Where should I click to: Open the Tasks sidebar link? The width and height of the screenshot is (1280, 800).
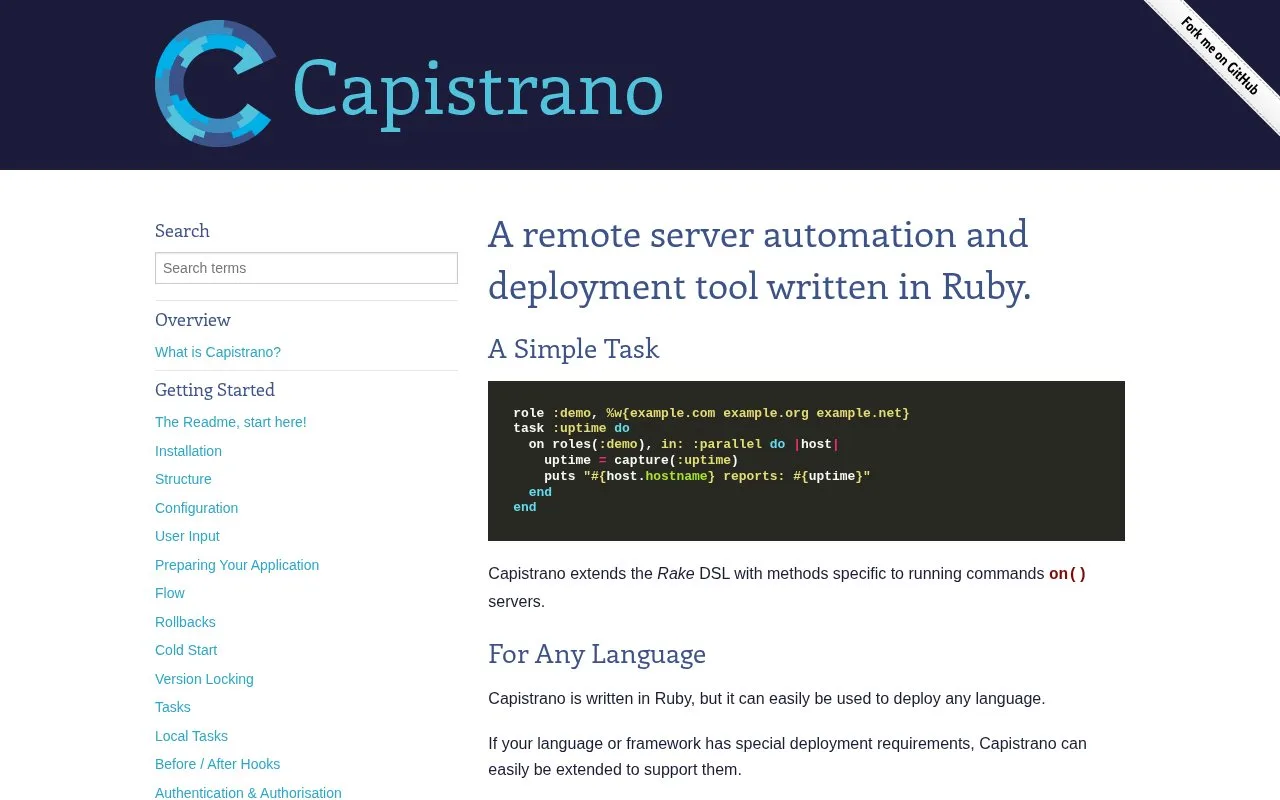[173, 707]
